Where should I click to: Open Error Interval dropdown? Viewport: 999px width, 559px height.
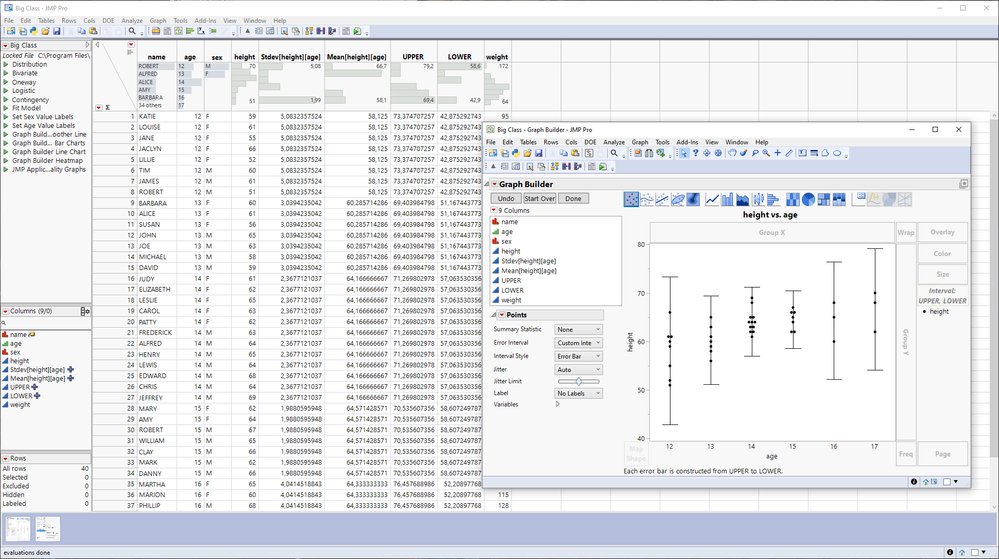579,343
